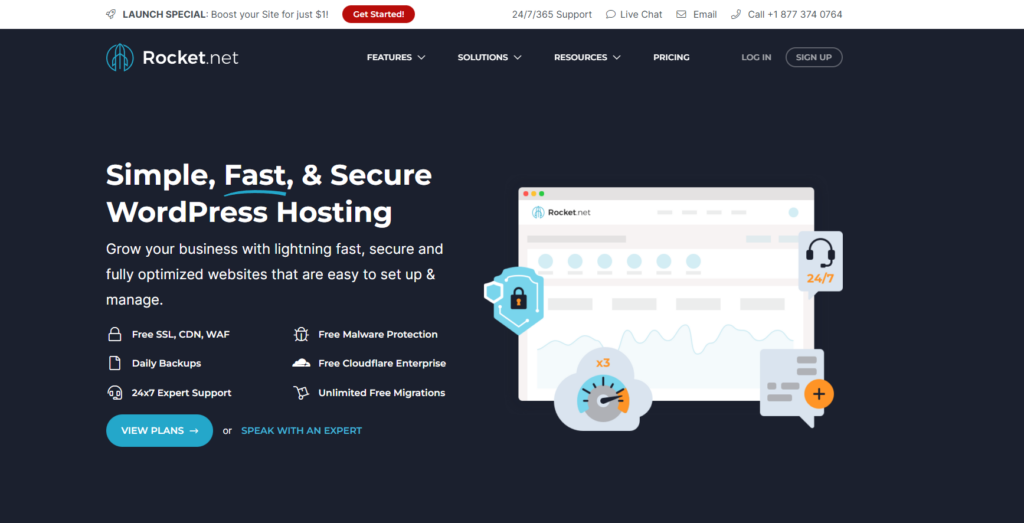Expand the Solutions dropdown menu
The width and height of the screenshot is (1024, 523).
(x=490, y=57)
